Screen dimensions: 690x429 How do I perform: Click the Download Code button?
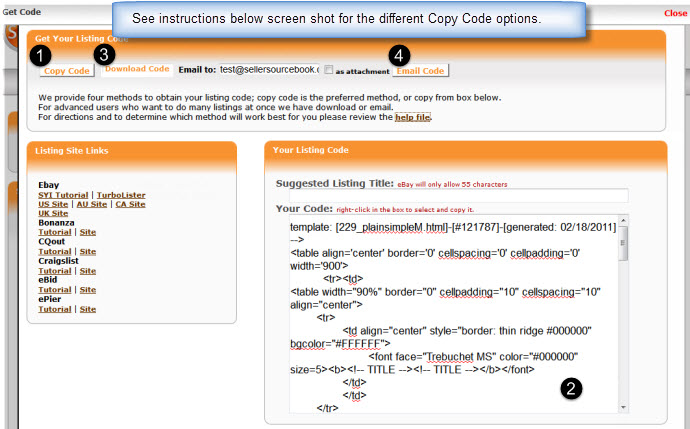pyautogui.click(x=137, y=69)
